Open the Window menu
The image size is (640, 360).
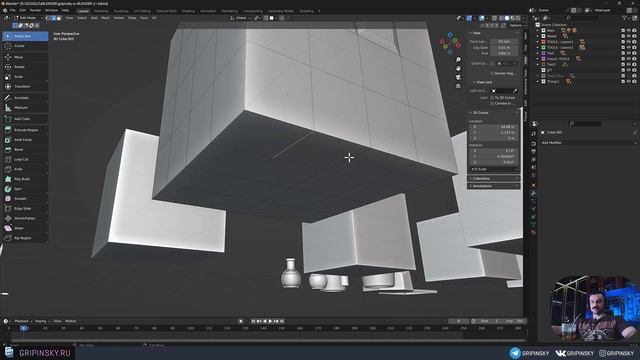[x=51, y=10]
